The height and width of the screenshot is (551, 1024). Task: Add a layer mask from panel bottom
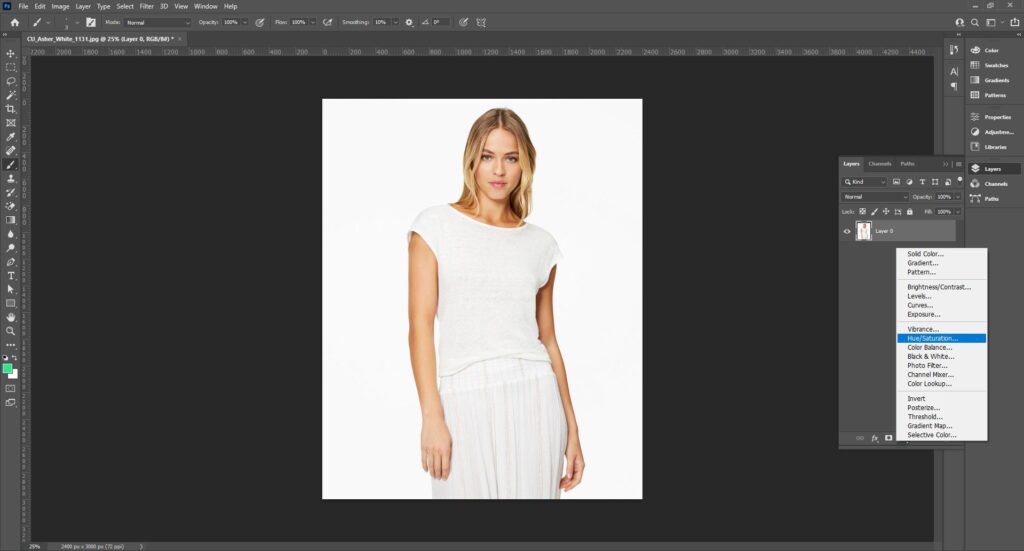888,438
